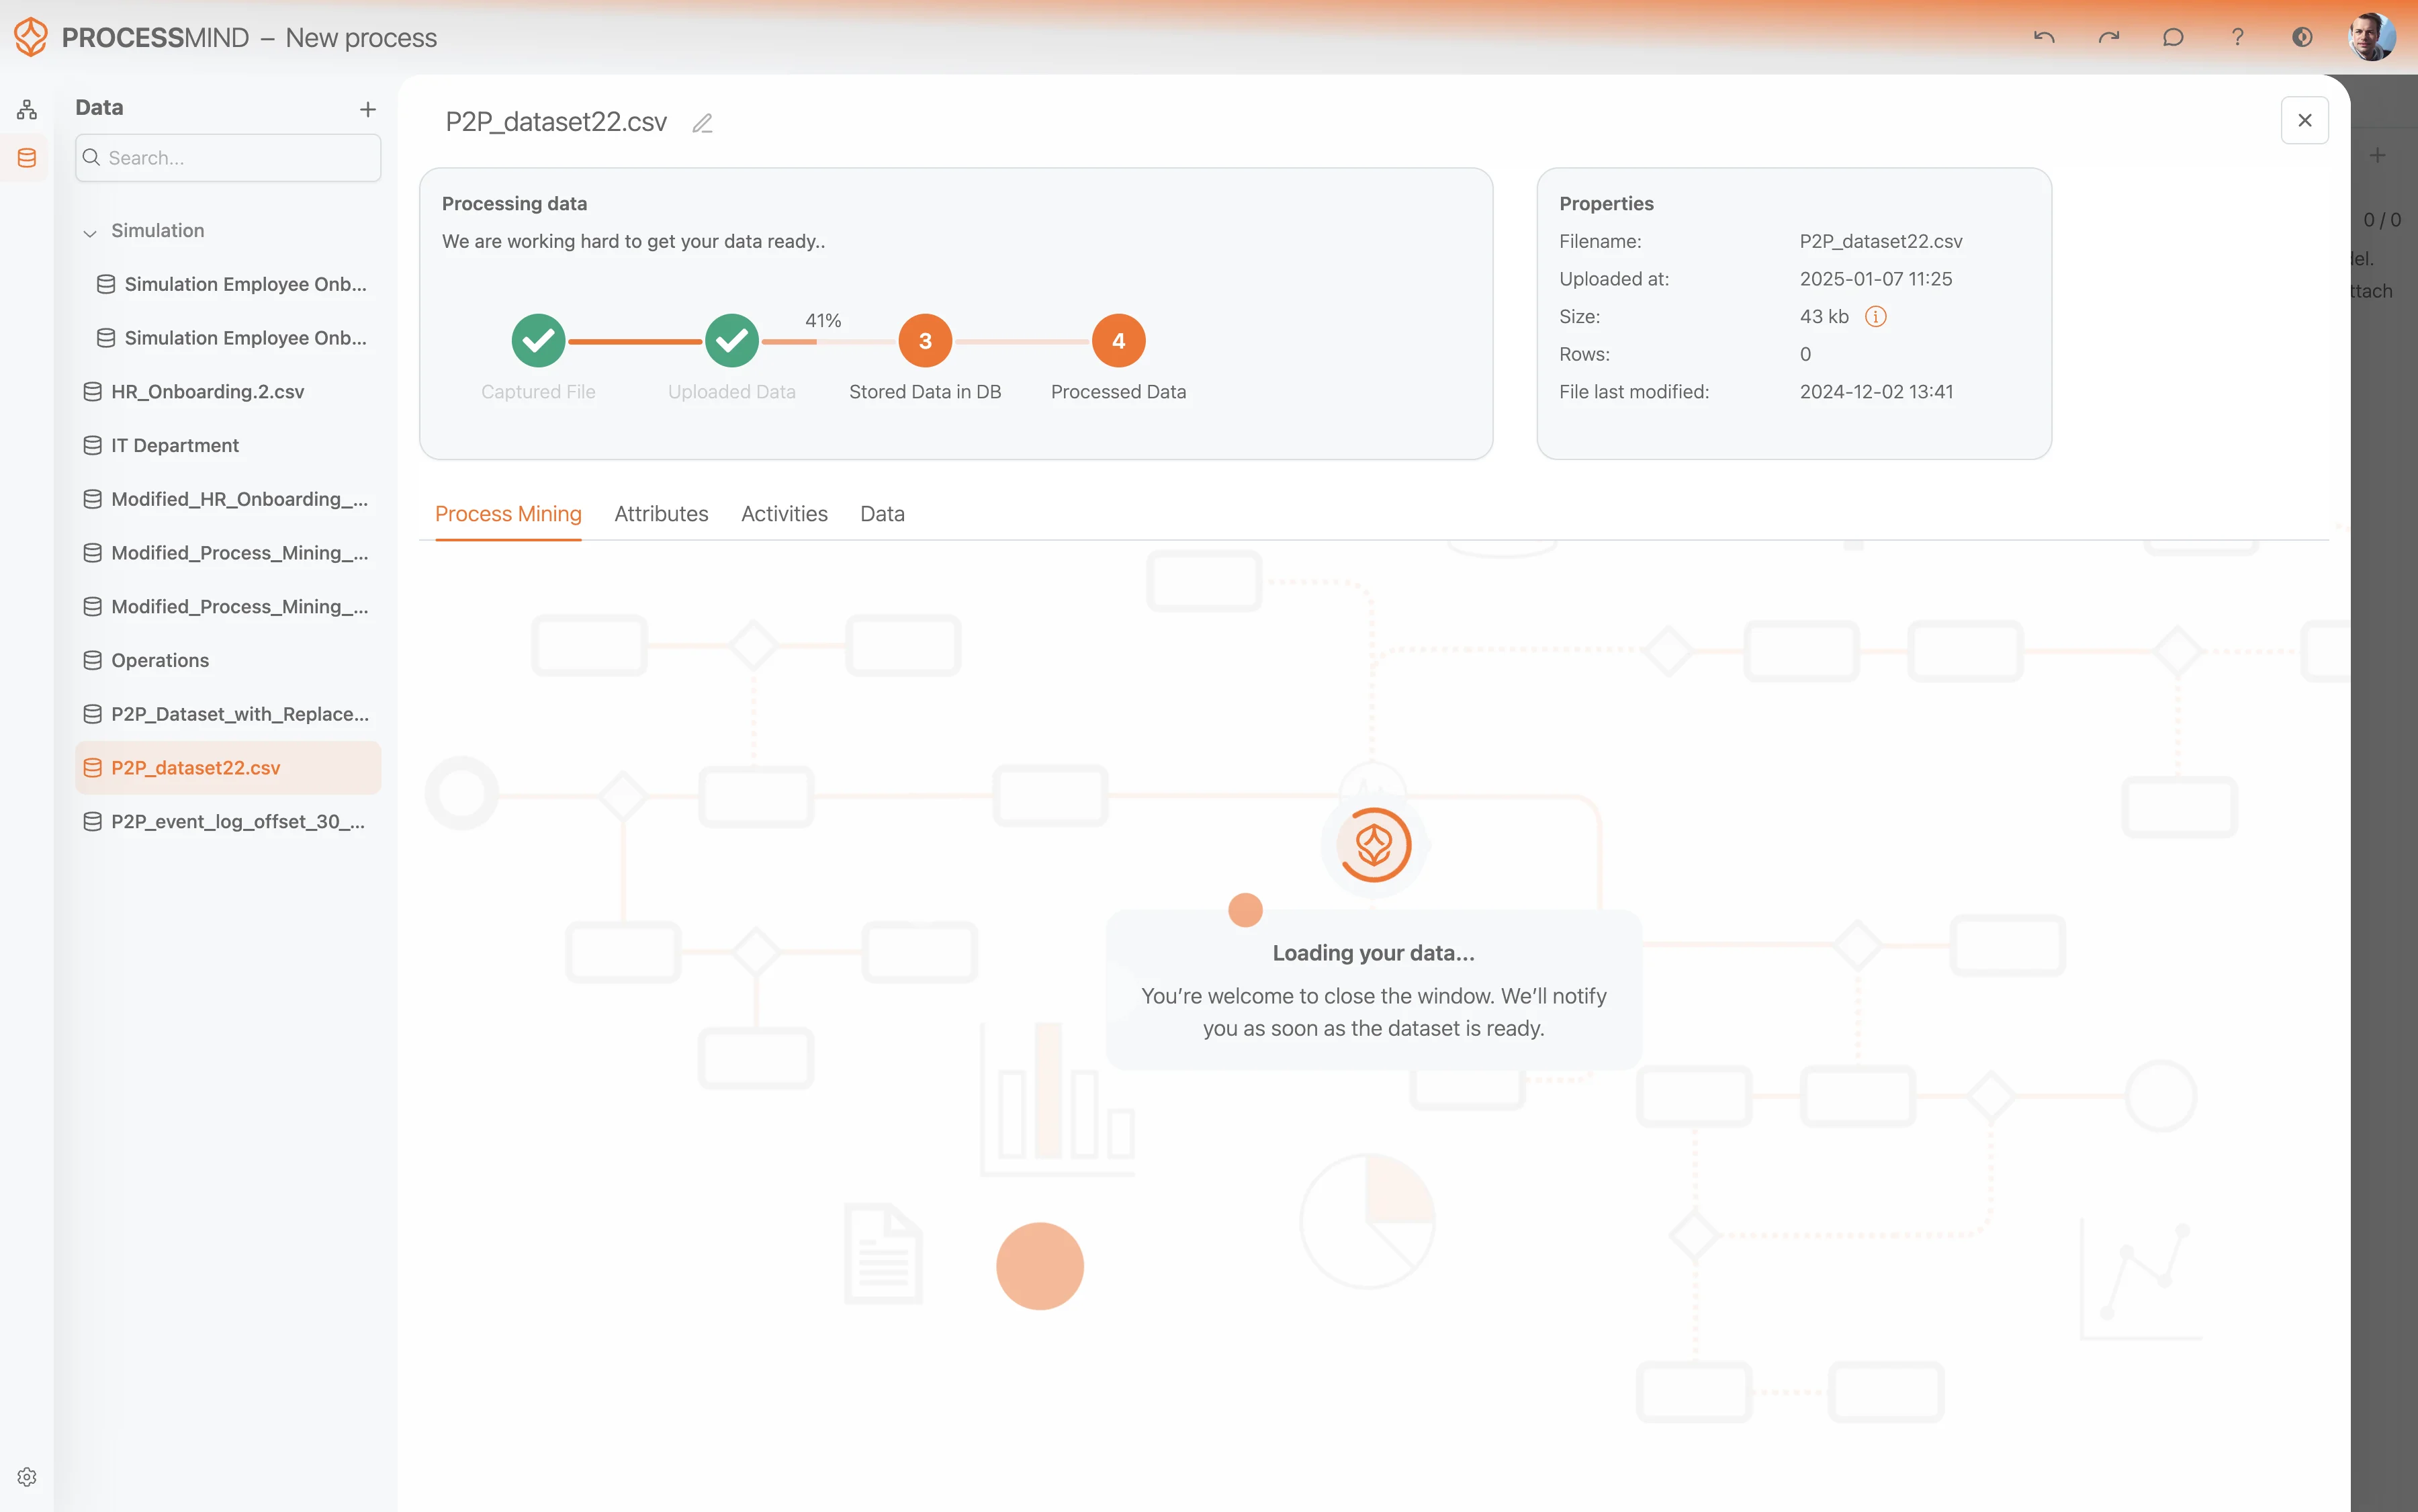Click the redo arrow icon

coord(2108,37)
